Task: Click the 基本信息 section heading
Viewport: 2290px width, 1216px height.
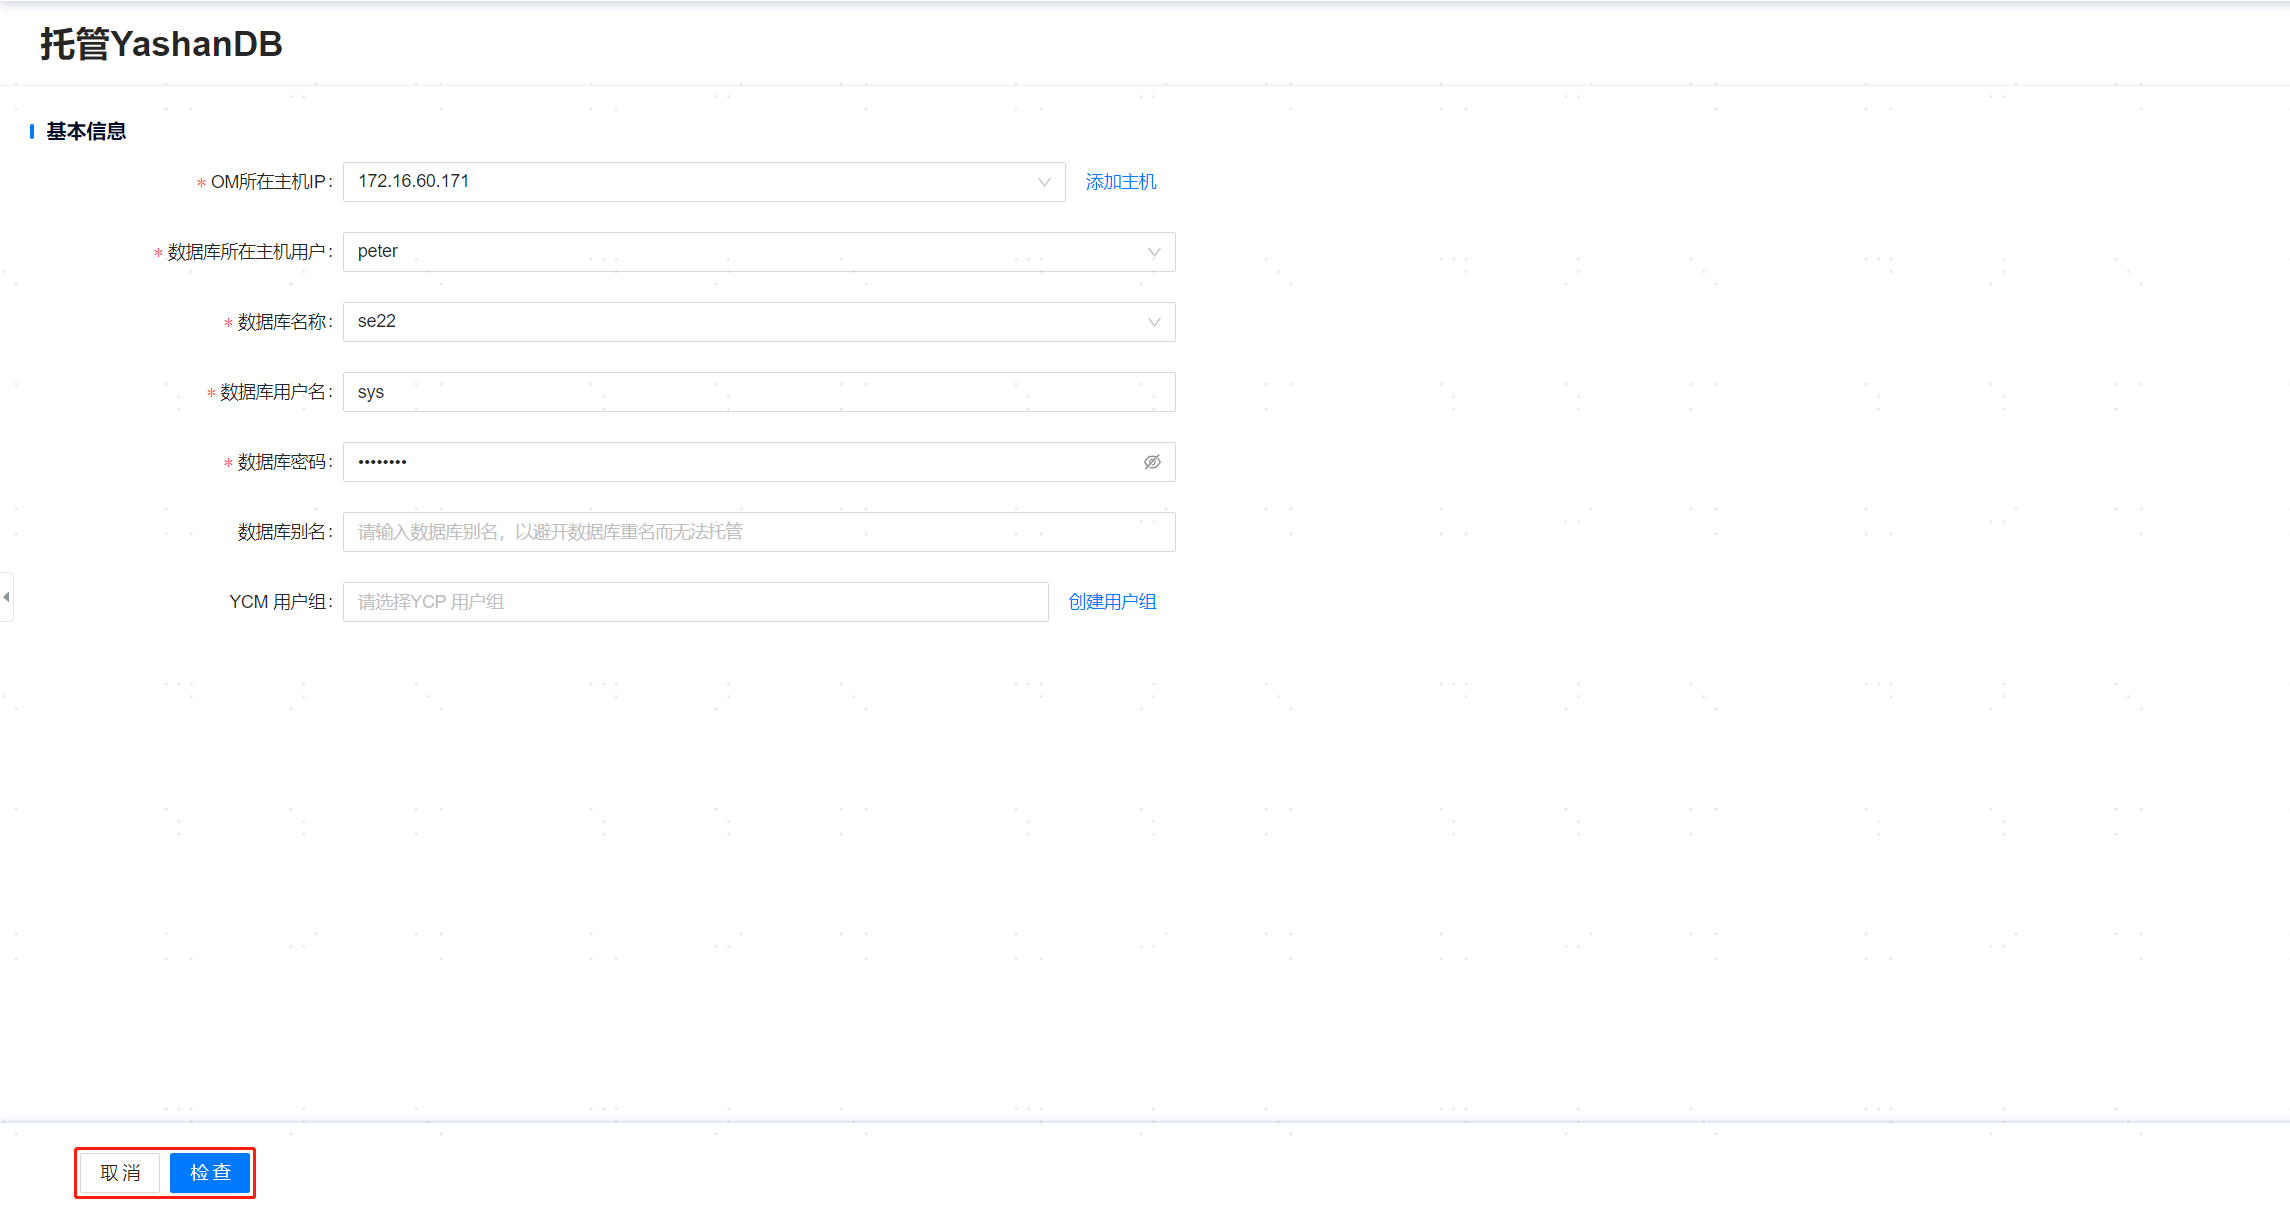Action: (86, 131)
